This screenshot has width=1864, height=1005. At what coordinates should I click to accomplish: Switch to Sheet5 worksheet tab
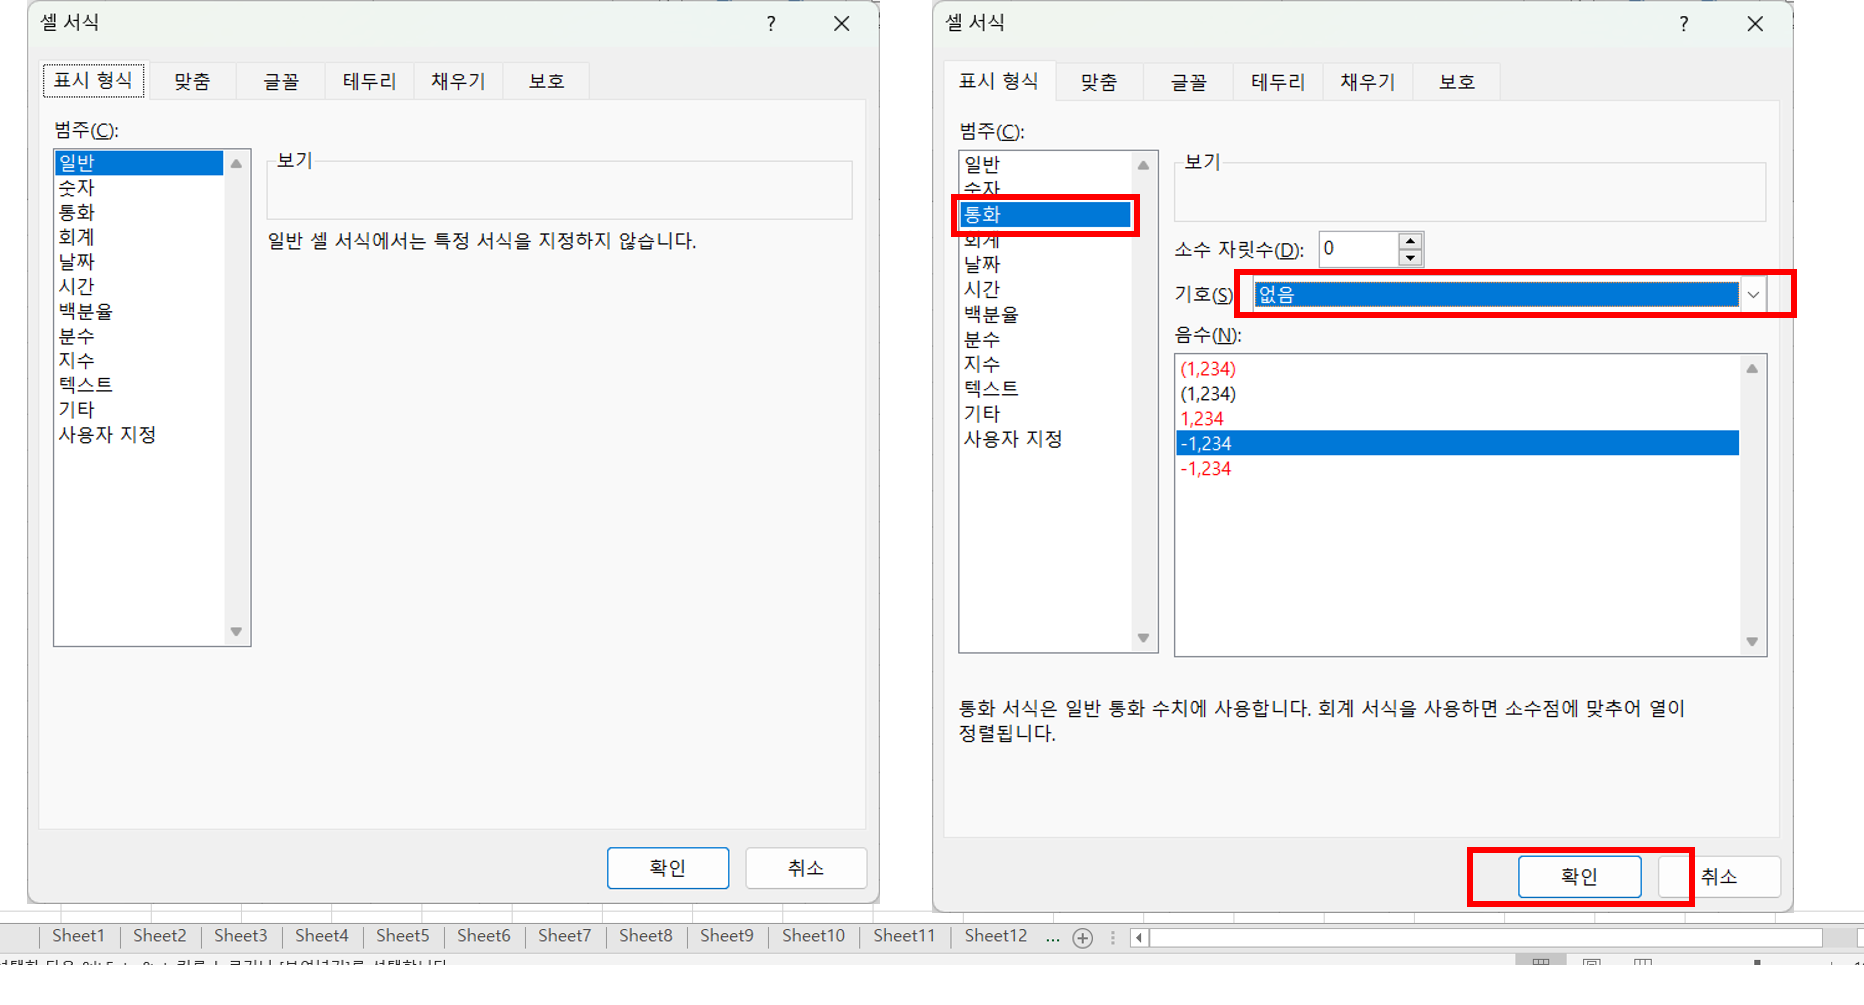point(402,936)
